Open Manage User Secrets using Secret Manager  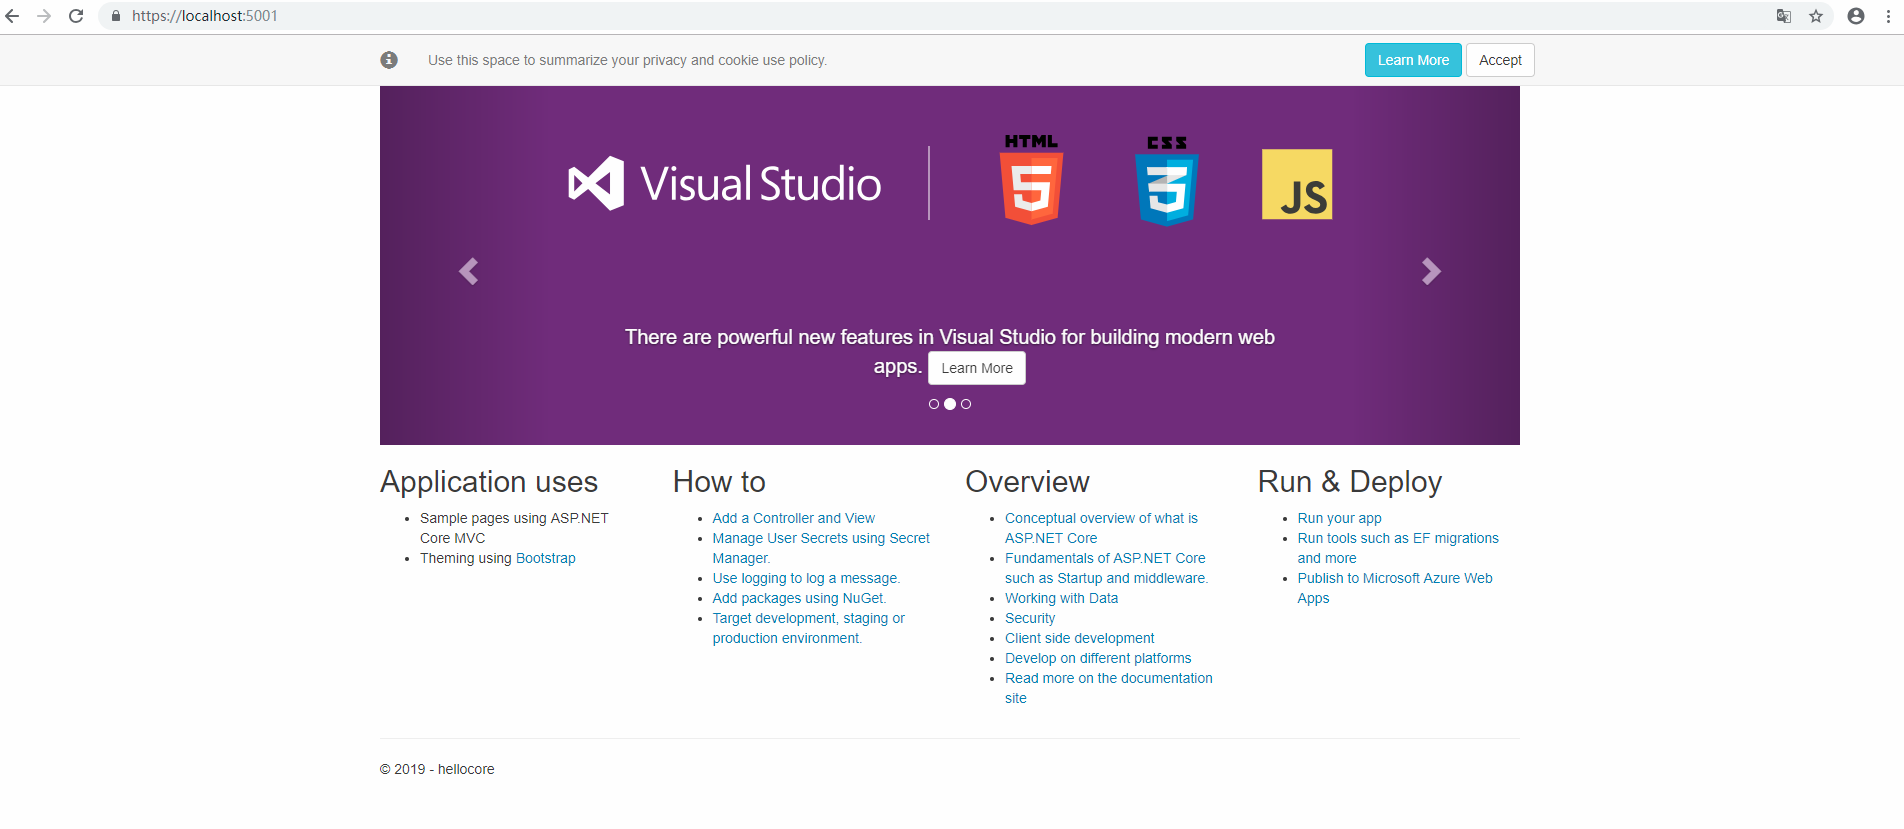point(821,548)
